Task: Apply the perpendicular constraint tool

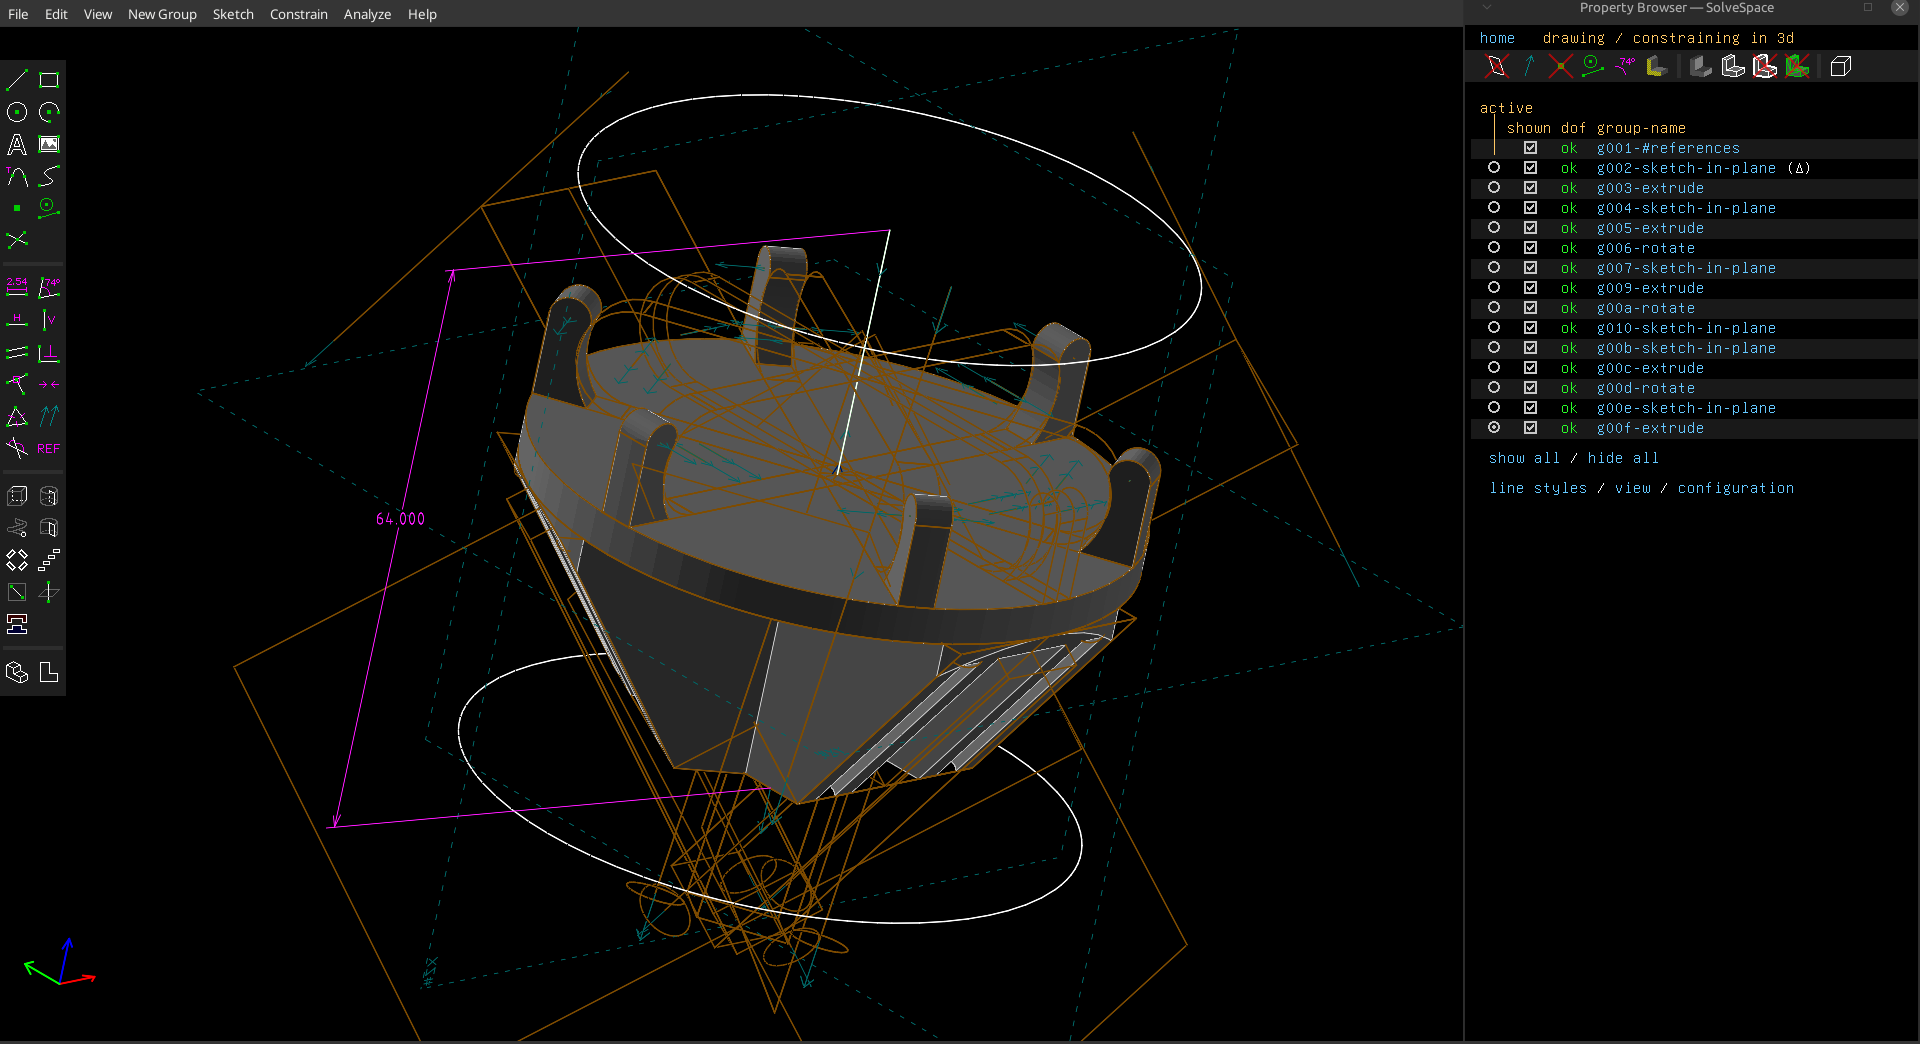Action: point(49,353)
